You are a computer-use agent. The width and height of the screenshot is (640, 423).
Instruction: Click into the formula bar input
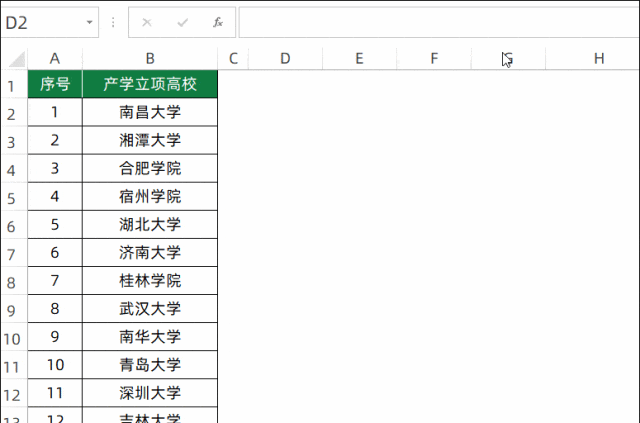click(439, 22)
